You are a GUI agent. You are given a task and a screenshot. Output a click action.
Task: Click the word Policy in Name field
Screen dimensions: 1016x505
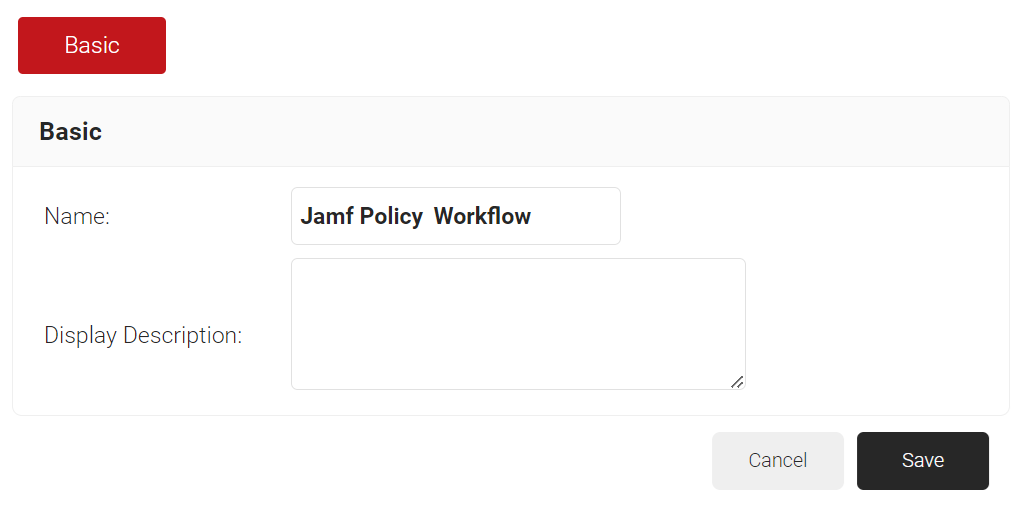coord(391,216)
